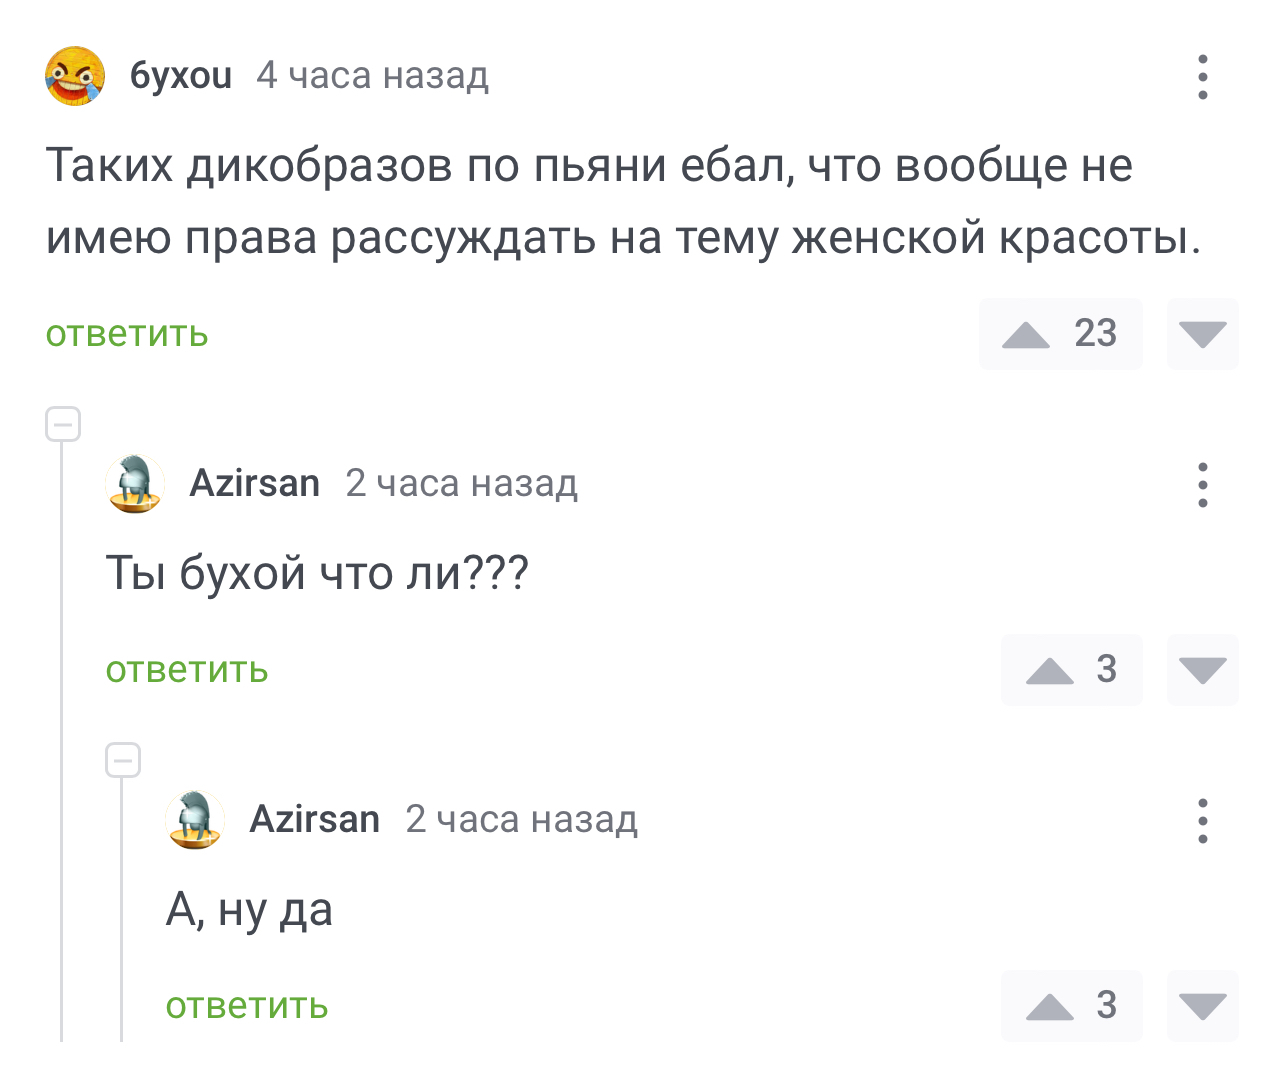The height and width of the screenshot is (1077, 1284).
Task: Open бухоu's laughing emoji avatar
Action: coord(75,76)
